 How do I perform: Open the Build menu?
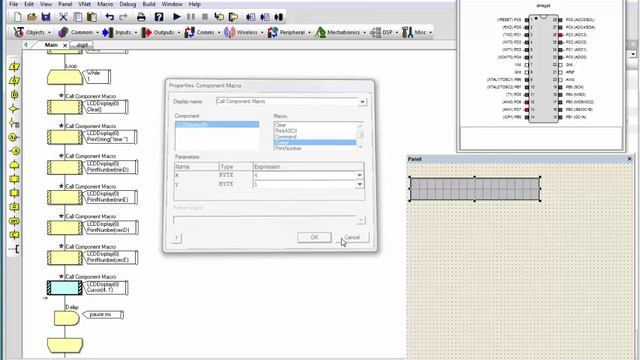(149, 4)
